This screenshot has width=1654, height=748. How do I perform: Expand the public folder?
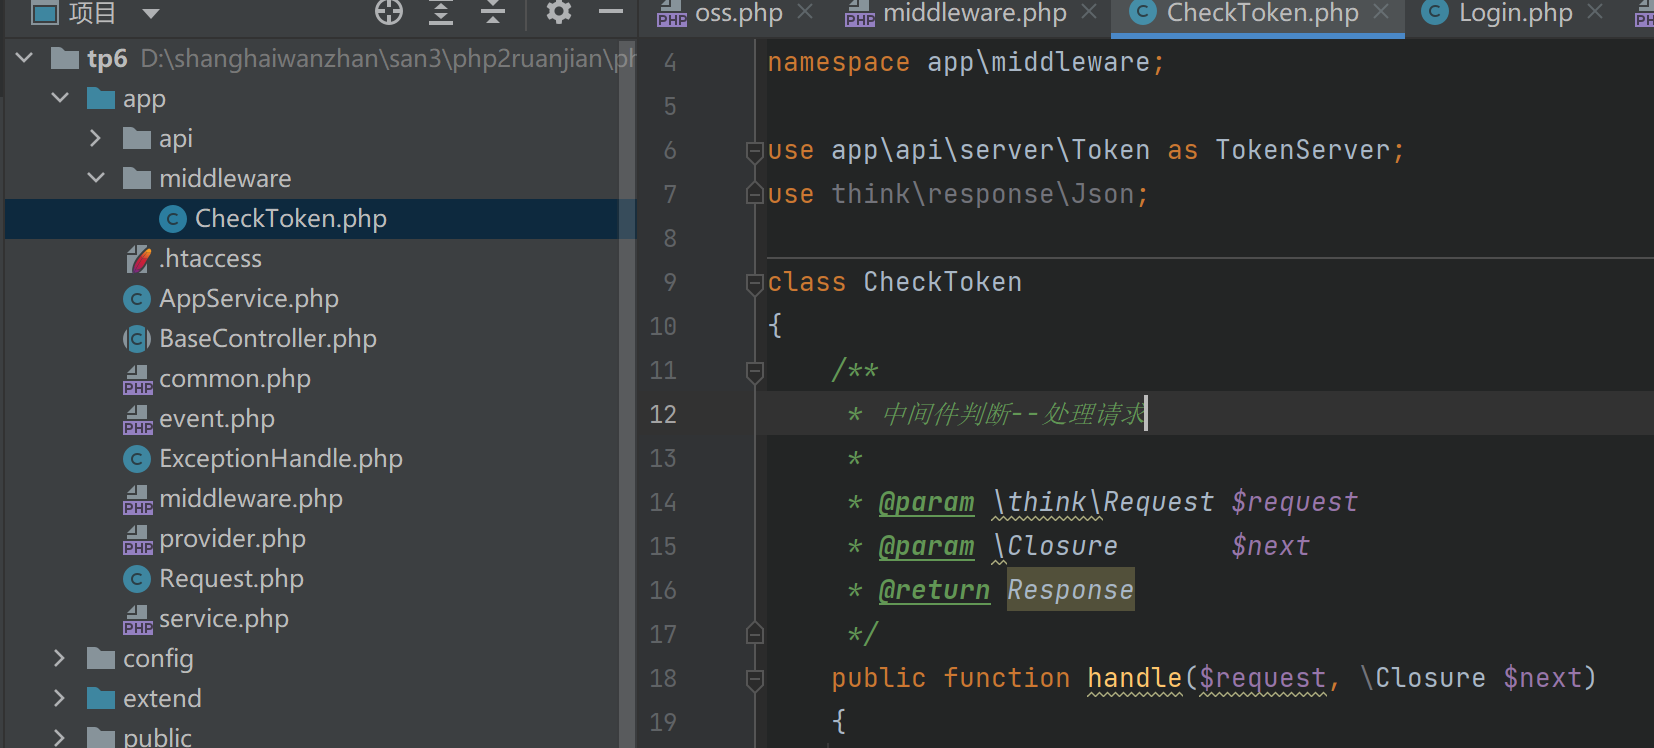(x=60, y=737)
